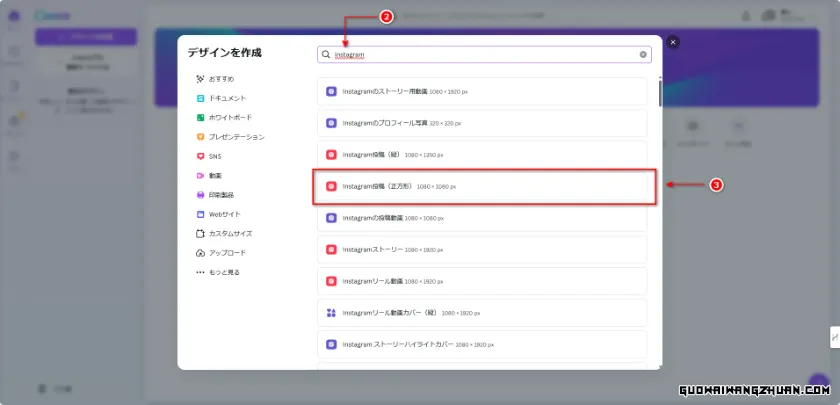This screenshot has height=405, width=840.
Task: Open the プレゼンテーション category
Action: tap(230, 137)
